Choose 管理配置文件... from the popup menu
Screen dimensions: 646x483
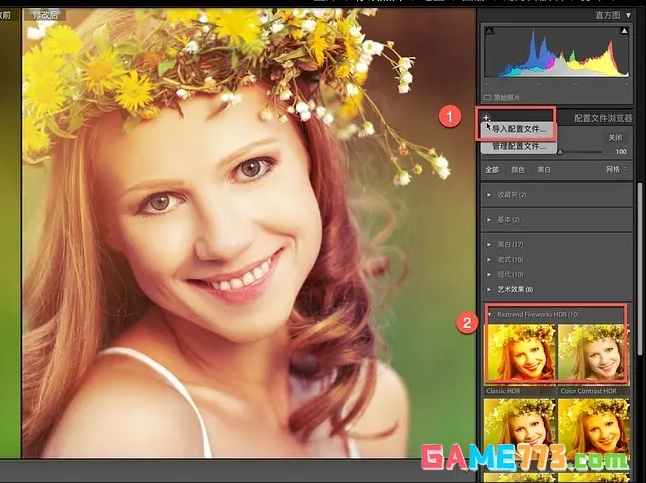(x=519, y=146)
